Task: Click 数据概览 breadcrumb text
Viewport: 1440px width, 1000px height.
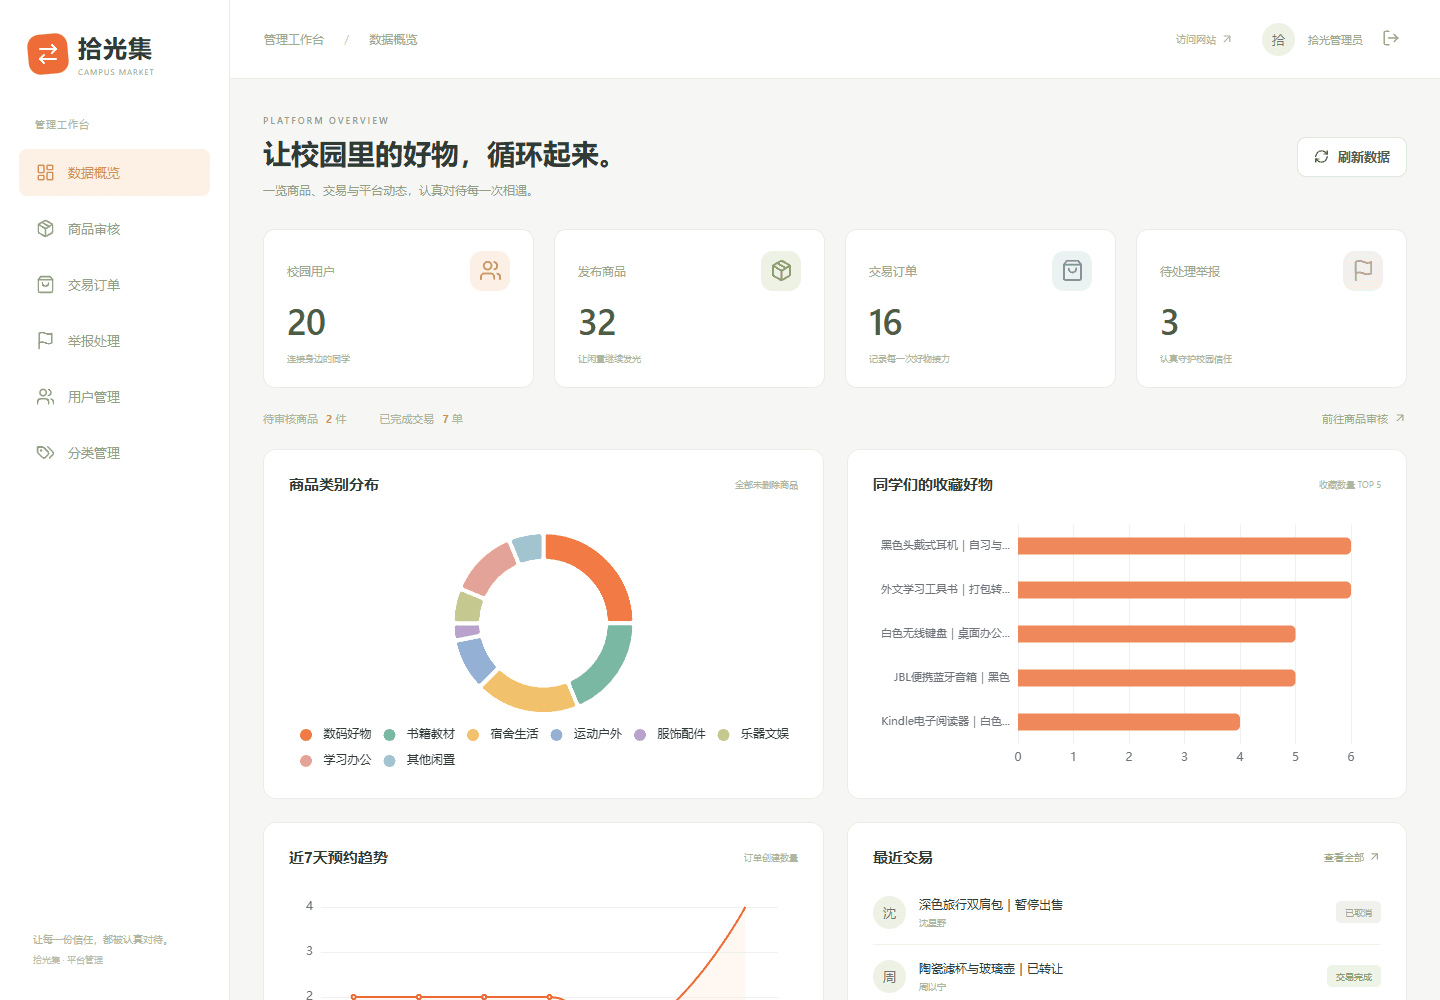Action: (x=393, y=39)
